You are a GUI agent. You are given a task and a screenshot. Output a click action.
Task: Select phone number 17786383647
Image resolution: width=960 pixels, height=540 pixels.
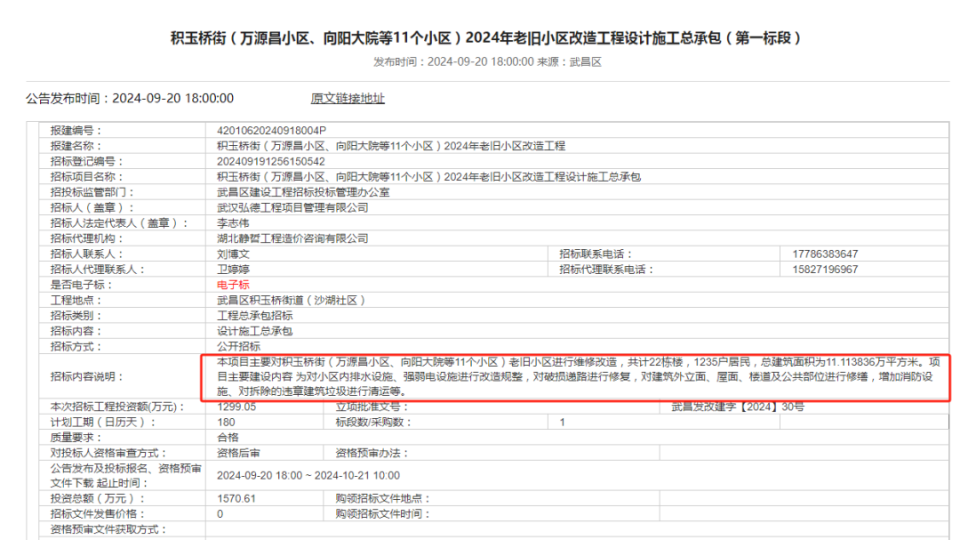click(x=825, y=254)
